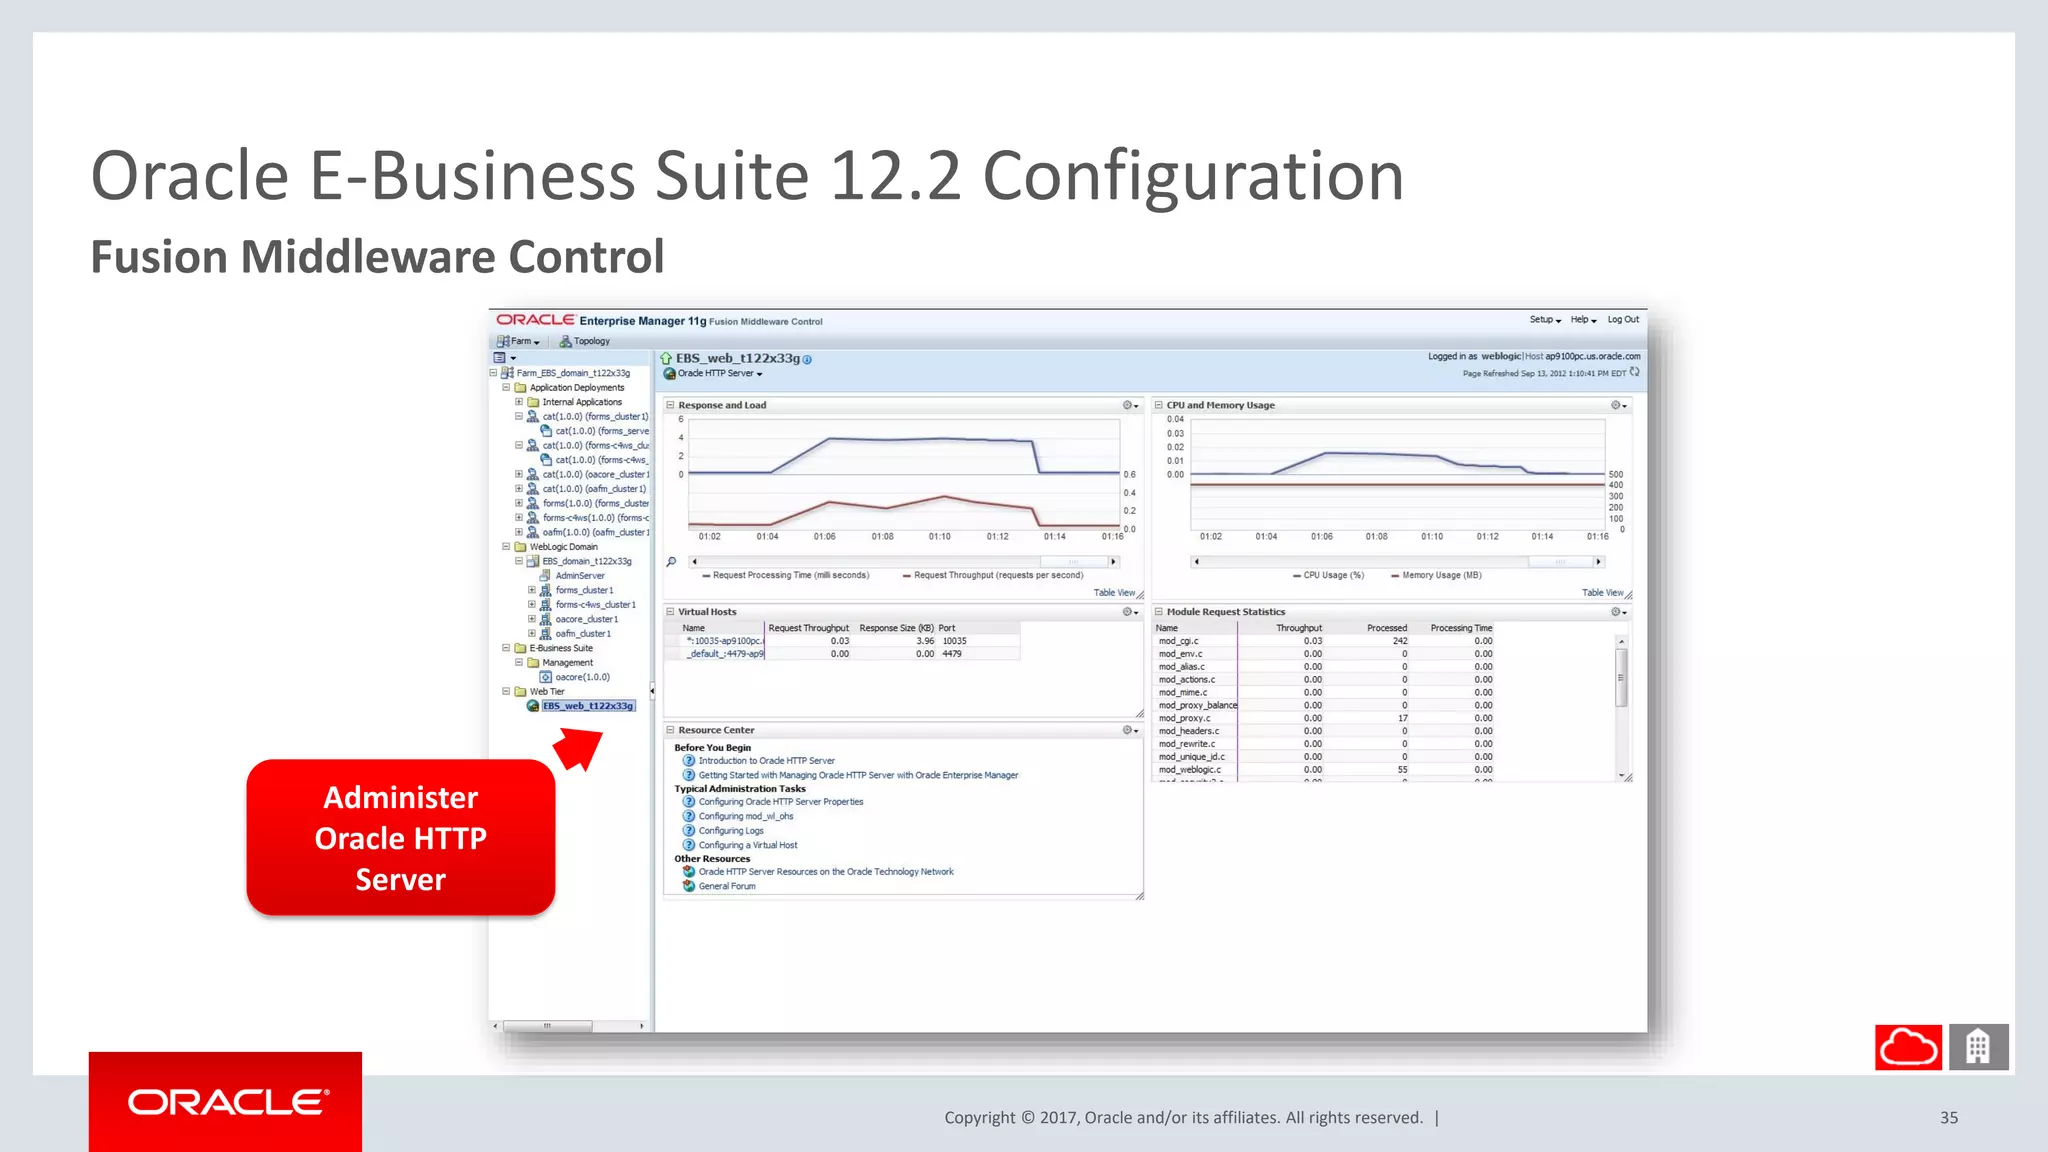The image size is (2048, 1152).
Task: Click the forms_cluster1 cluster icon
Action: click(x=546, y=590)
